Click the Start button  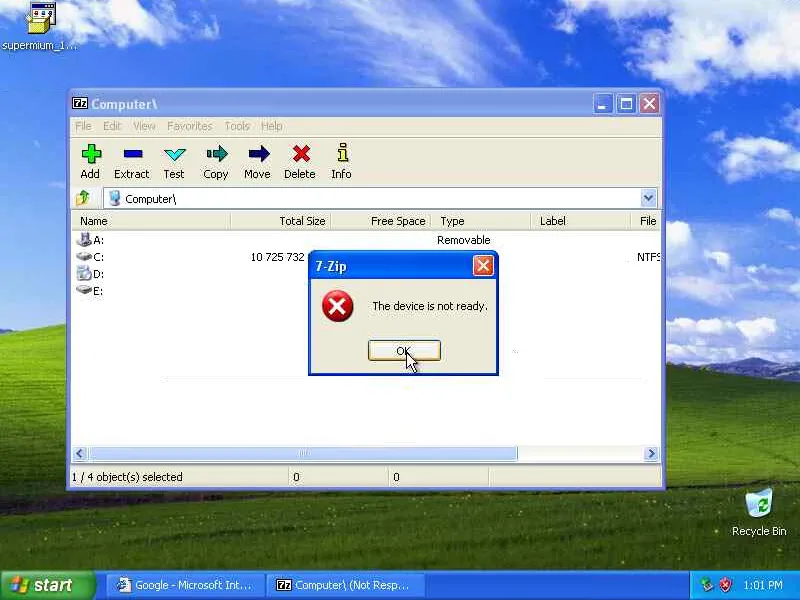coord(48,585)
